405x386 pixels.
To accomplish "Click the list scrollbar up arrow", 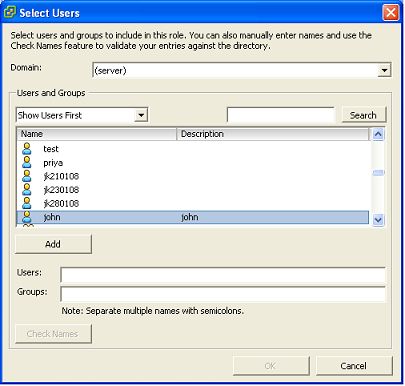I will point(378,134).
